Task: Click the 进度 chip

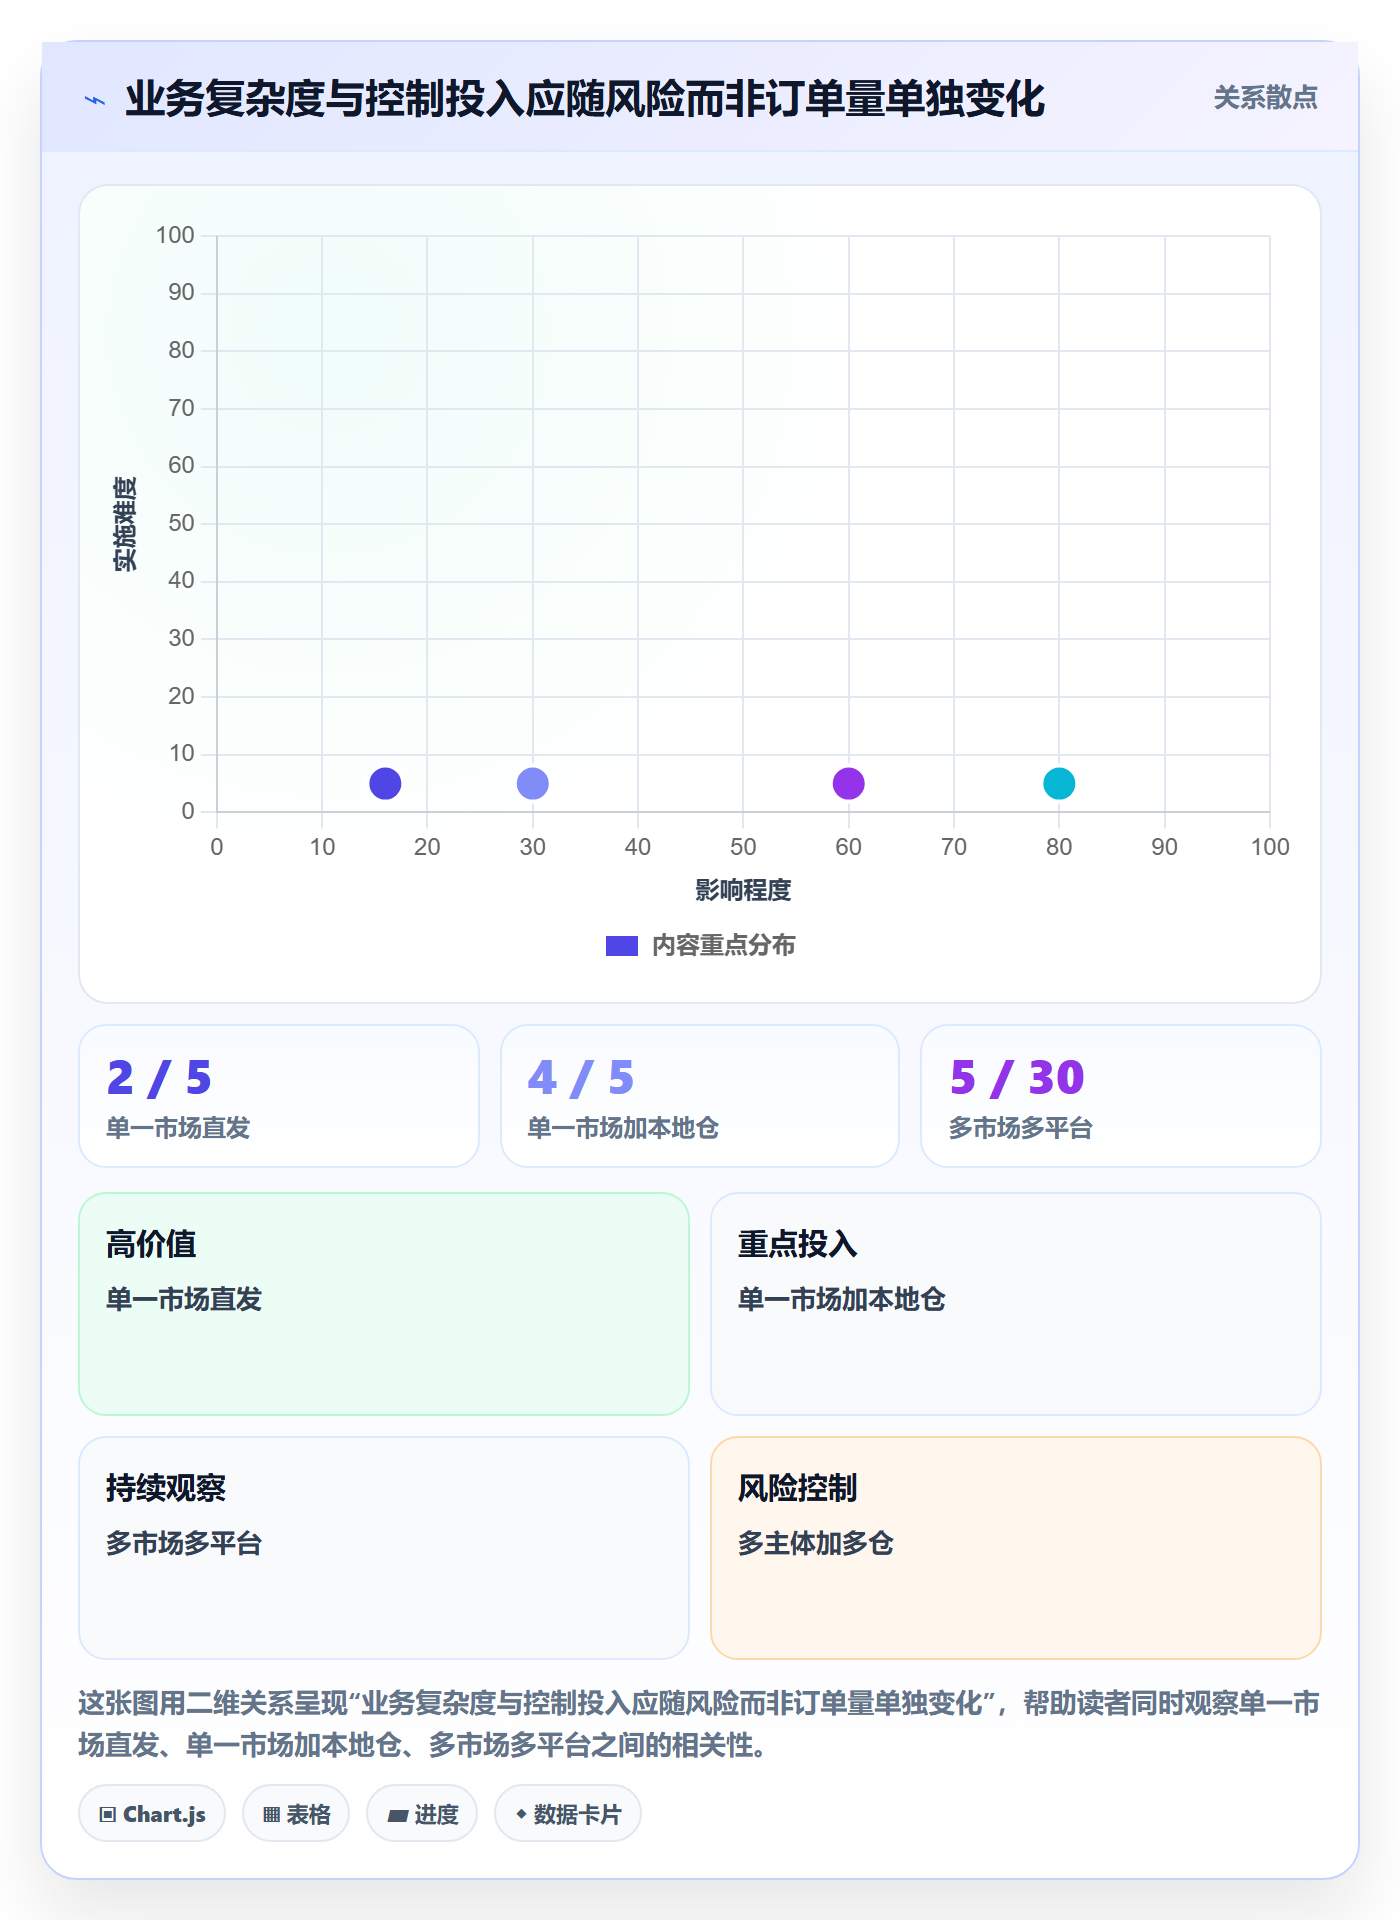Action: (422, 1814)
